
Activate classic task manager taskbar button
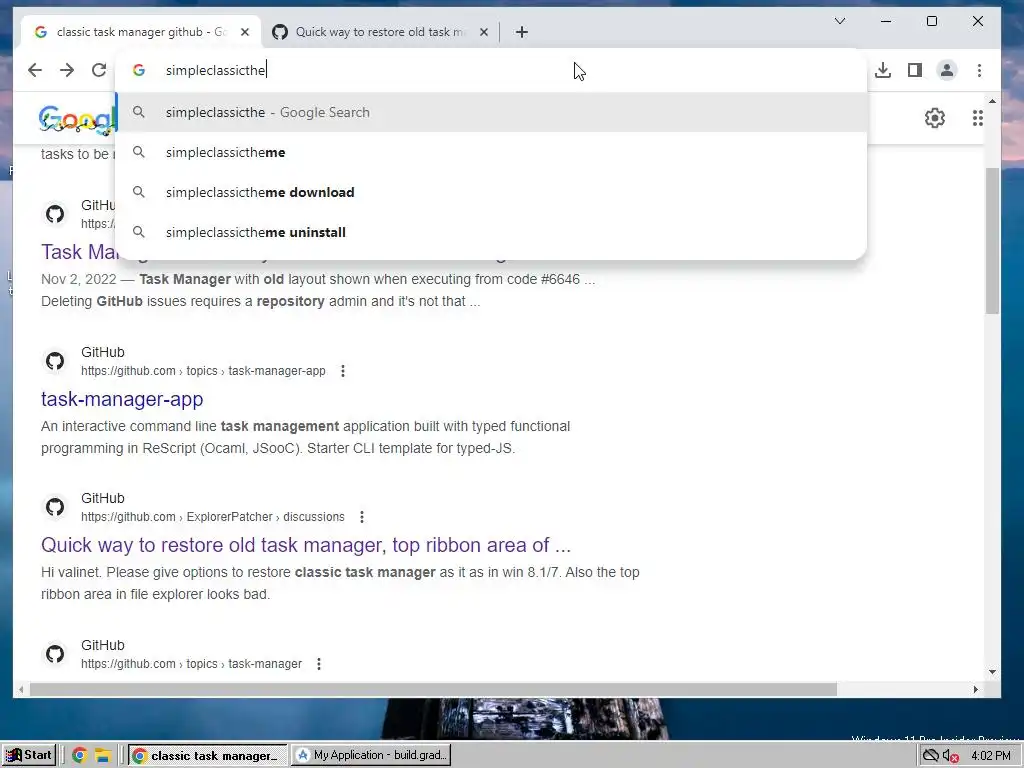[x=208, y=756]
